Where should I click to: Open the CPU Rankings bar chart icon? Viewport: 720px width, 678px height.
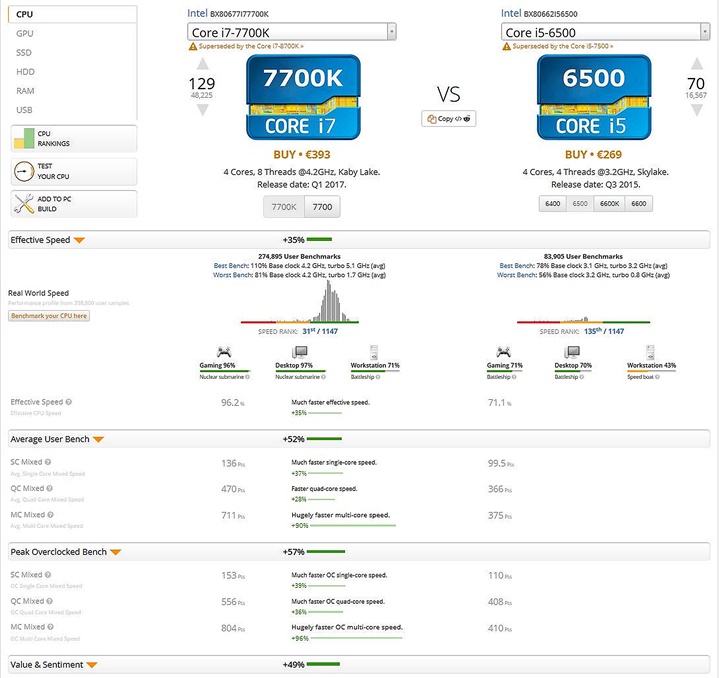point(24,138)
